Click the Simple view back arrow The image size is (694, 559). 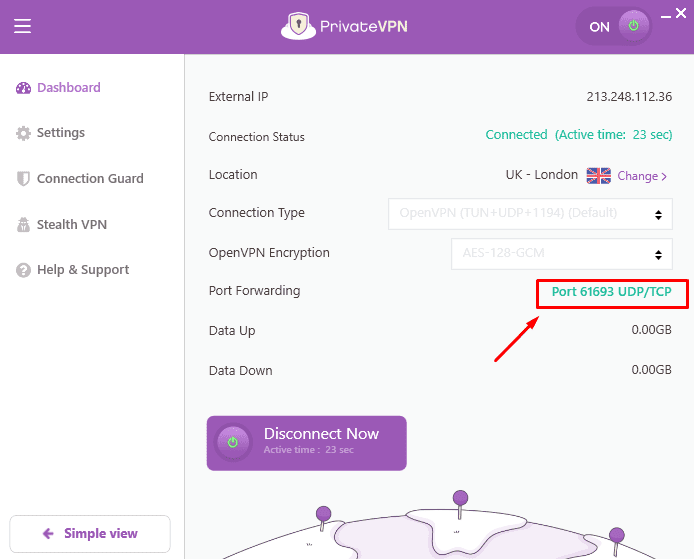[48, 533]
